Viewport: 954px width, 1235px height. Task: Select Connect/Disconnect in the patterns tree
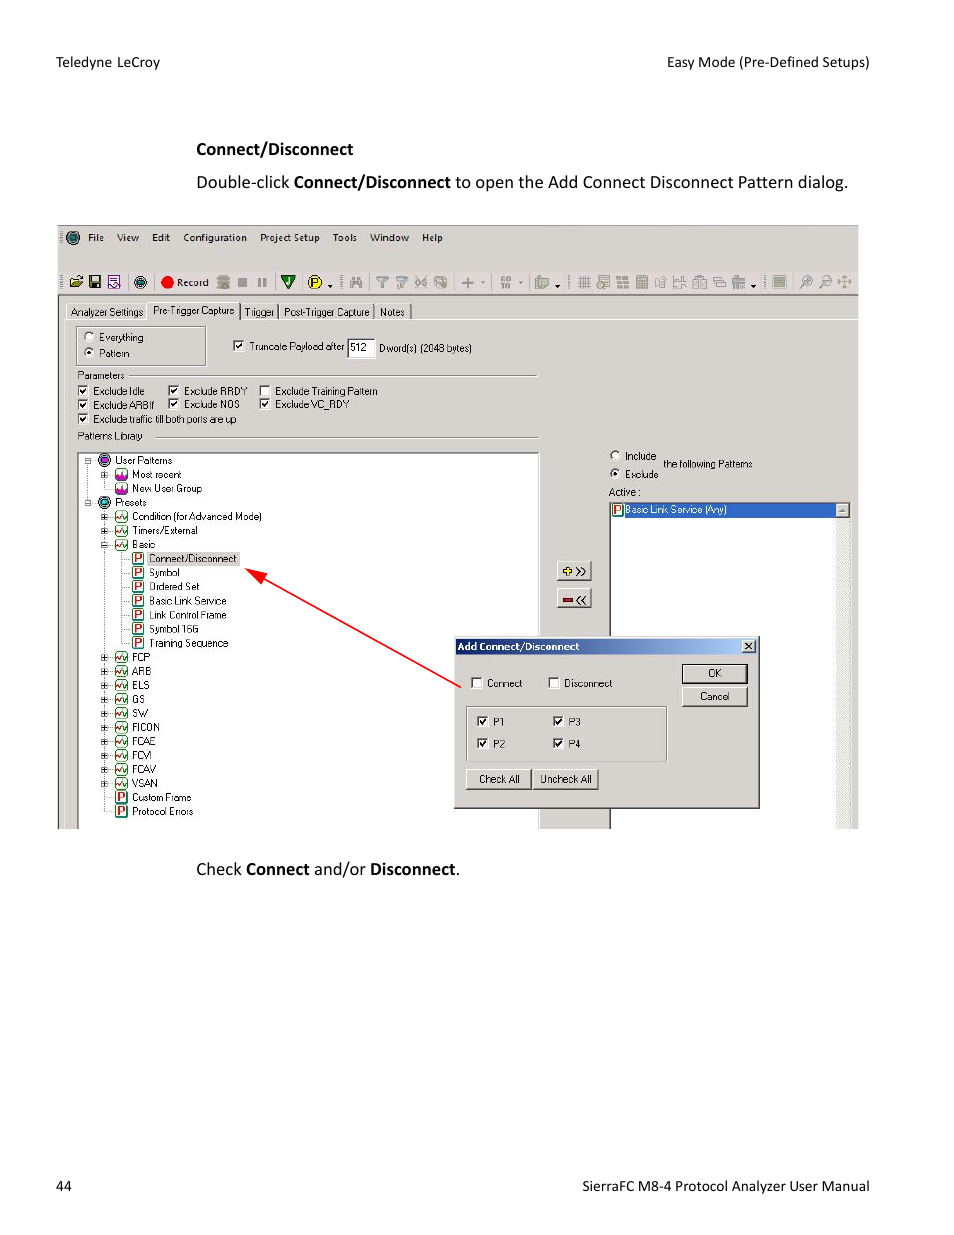tap(193, 559)
